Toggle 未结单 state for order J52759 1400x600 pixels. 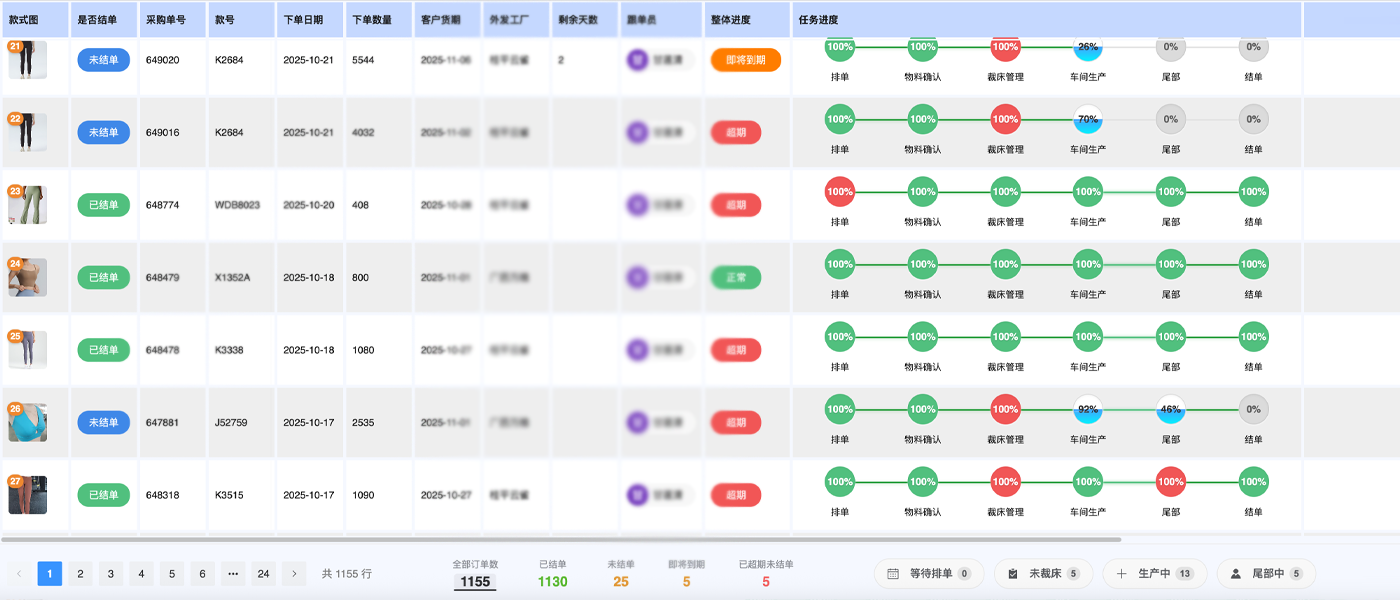[103, 422]
